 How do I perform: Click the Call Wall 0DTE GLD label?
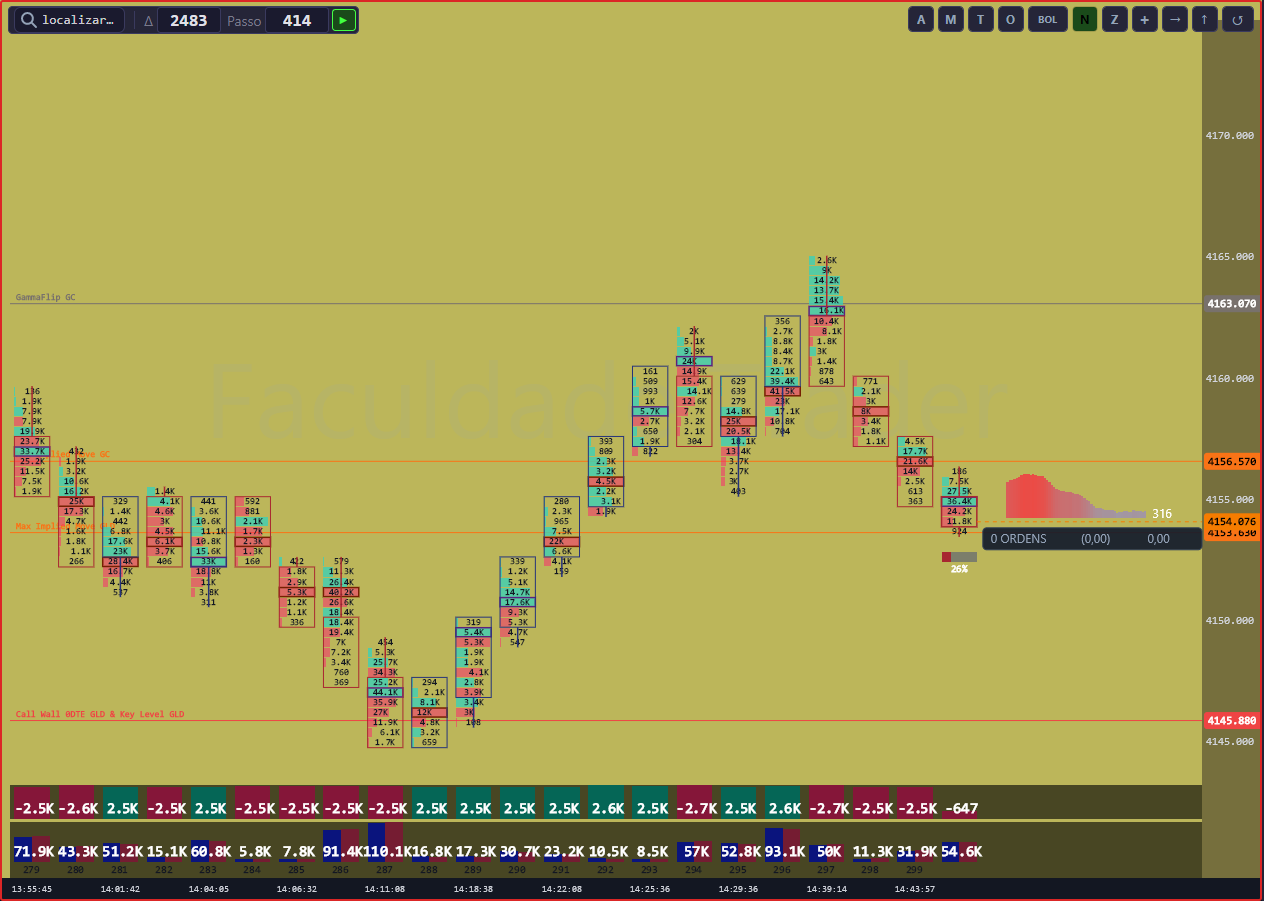(x=100, y=714)
